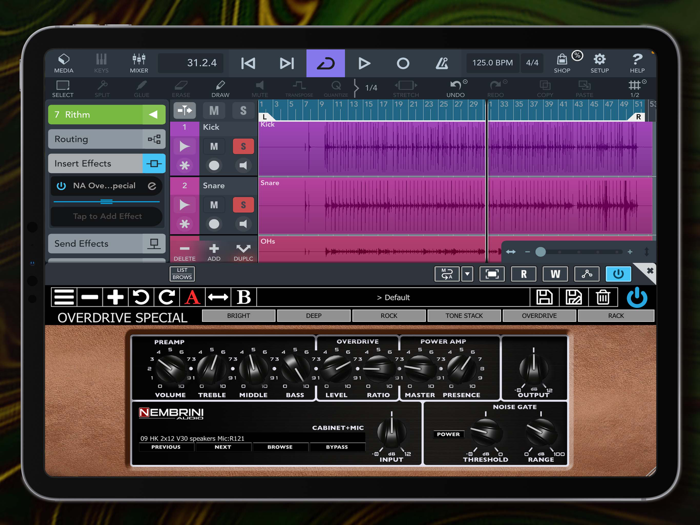Select the ROCK preset tab
The height and width of the screenshot is (525, 700).
coord(389,316)
